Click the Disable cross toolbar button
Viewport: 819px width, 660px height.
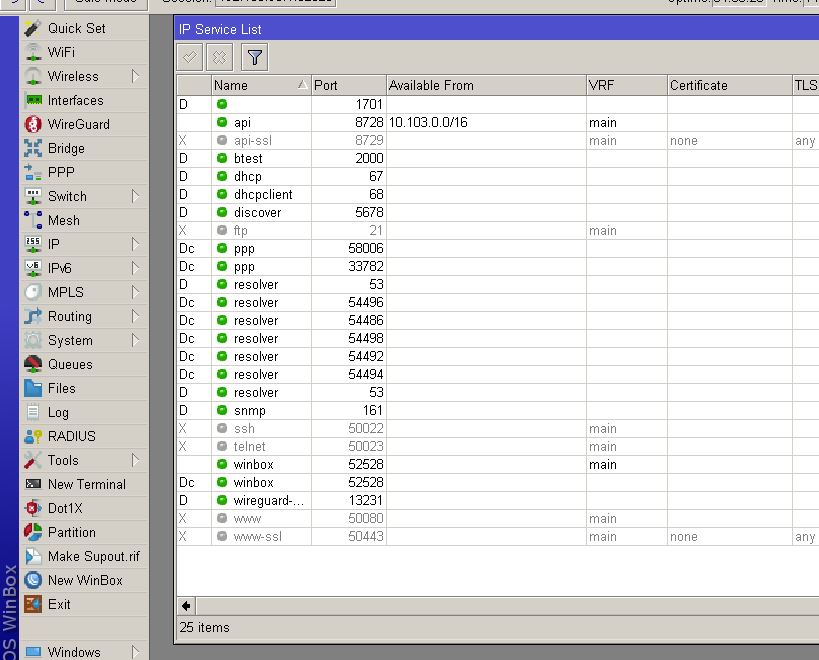click(219, 57)
